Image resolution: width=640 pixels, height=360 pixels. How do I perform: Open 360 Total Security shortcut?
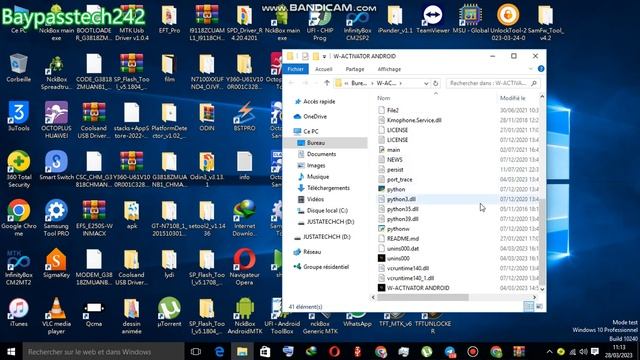pos(19,169)
